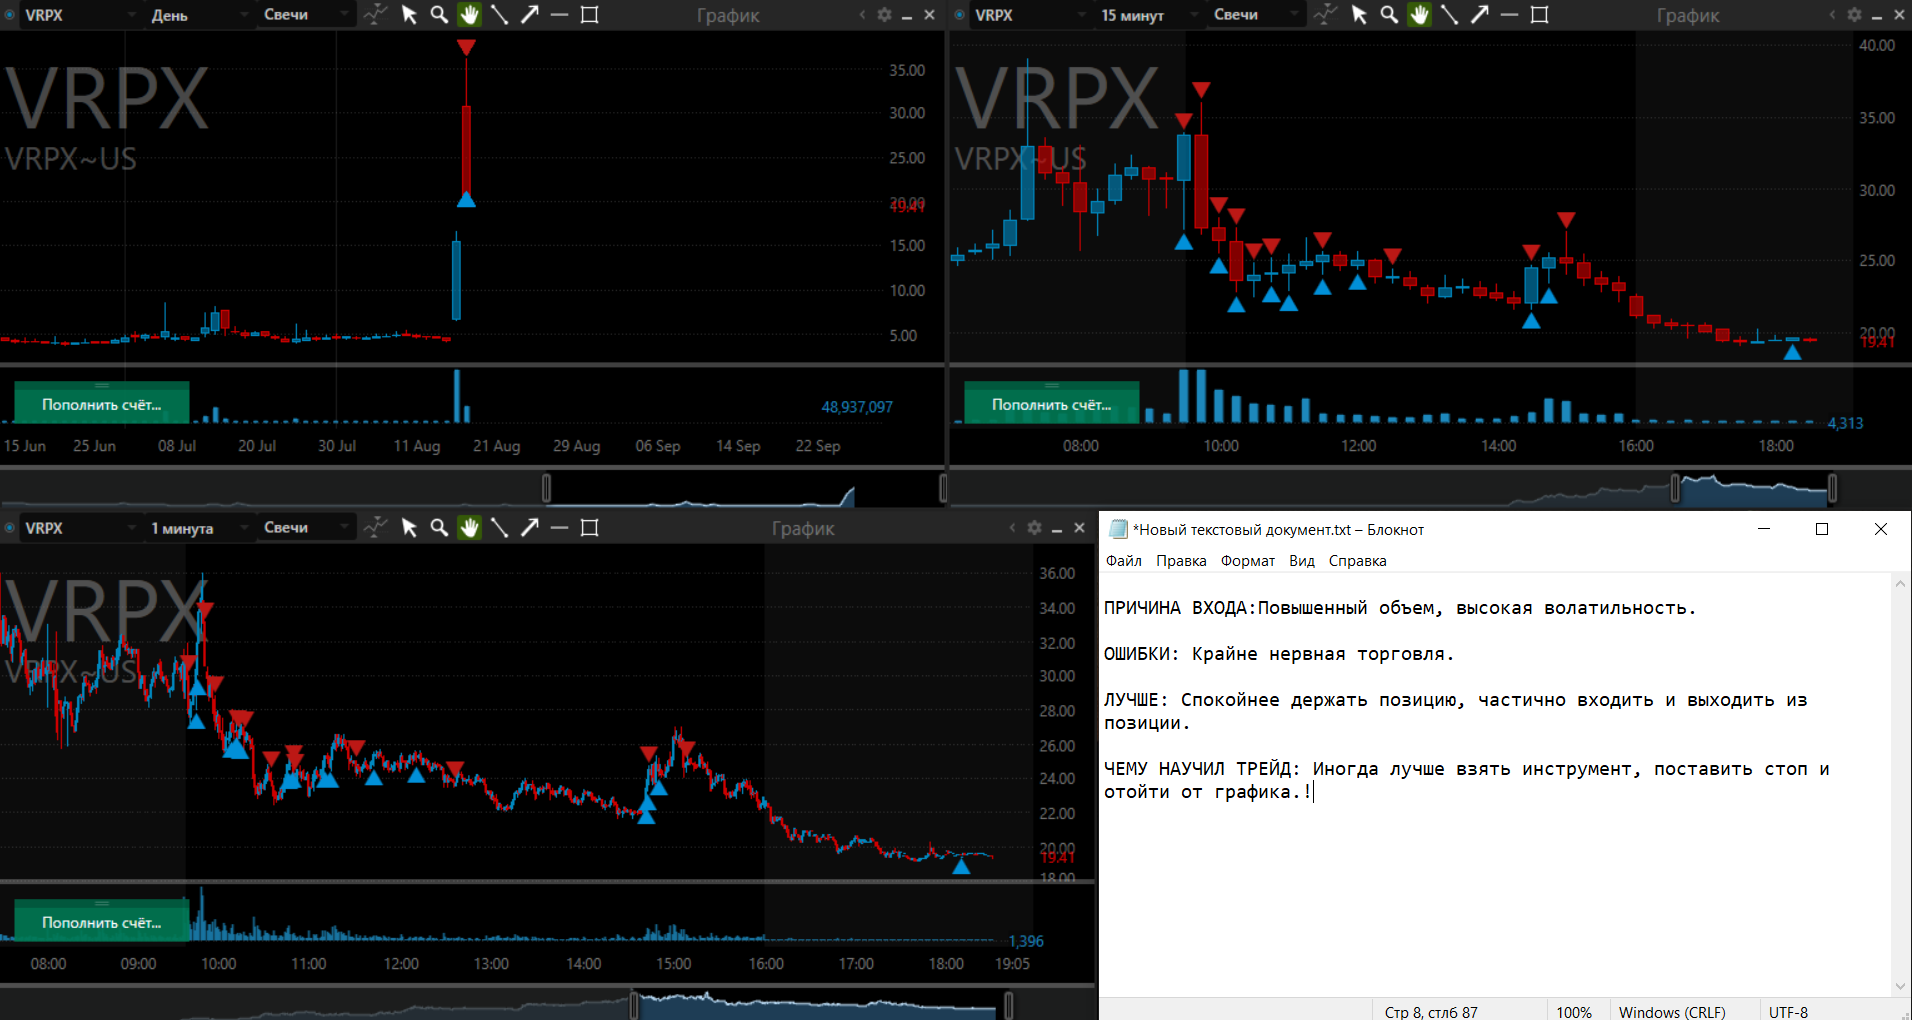Click 'Пополнить счёт' on the 15-minute chart
The width and height of the screenshot is (1912, 1020).
1051,404
